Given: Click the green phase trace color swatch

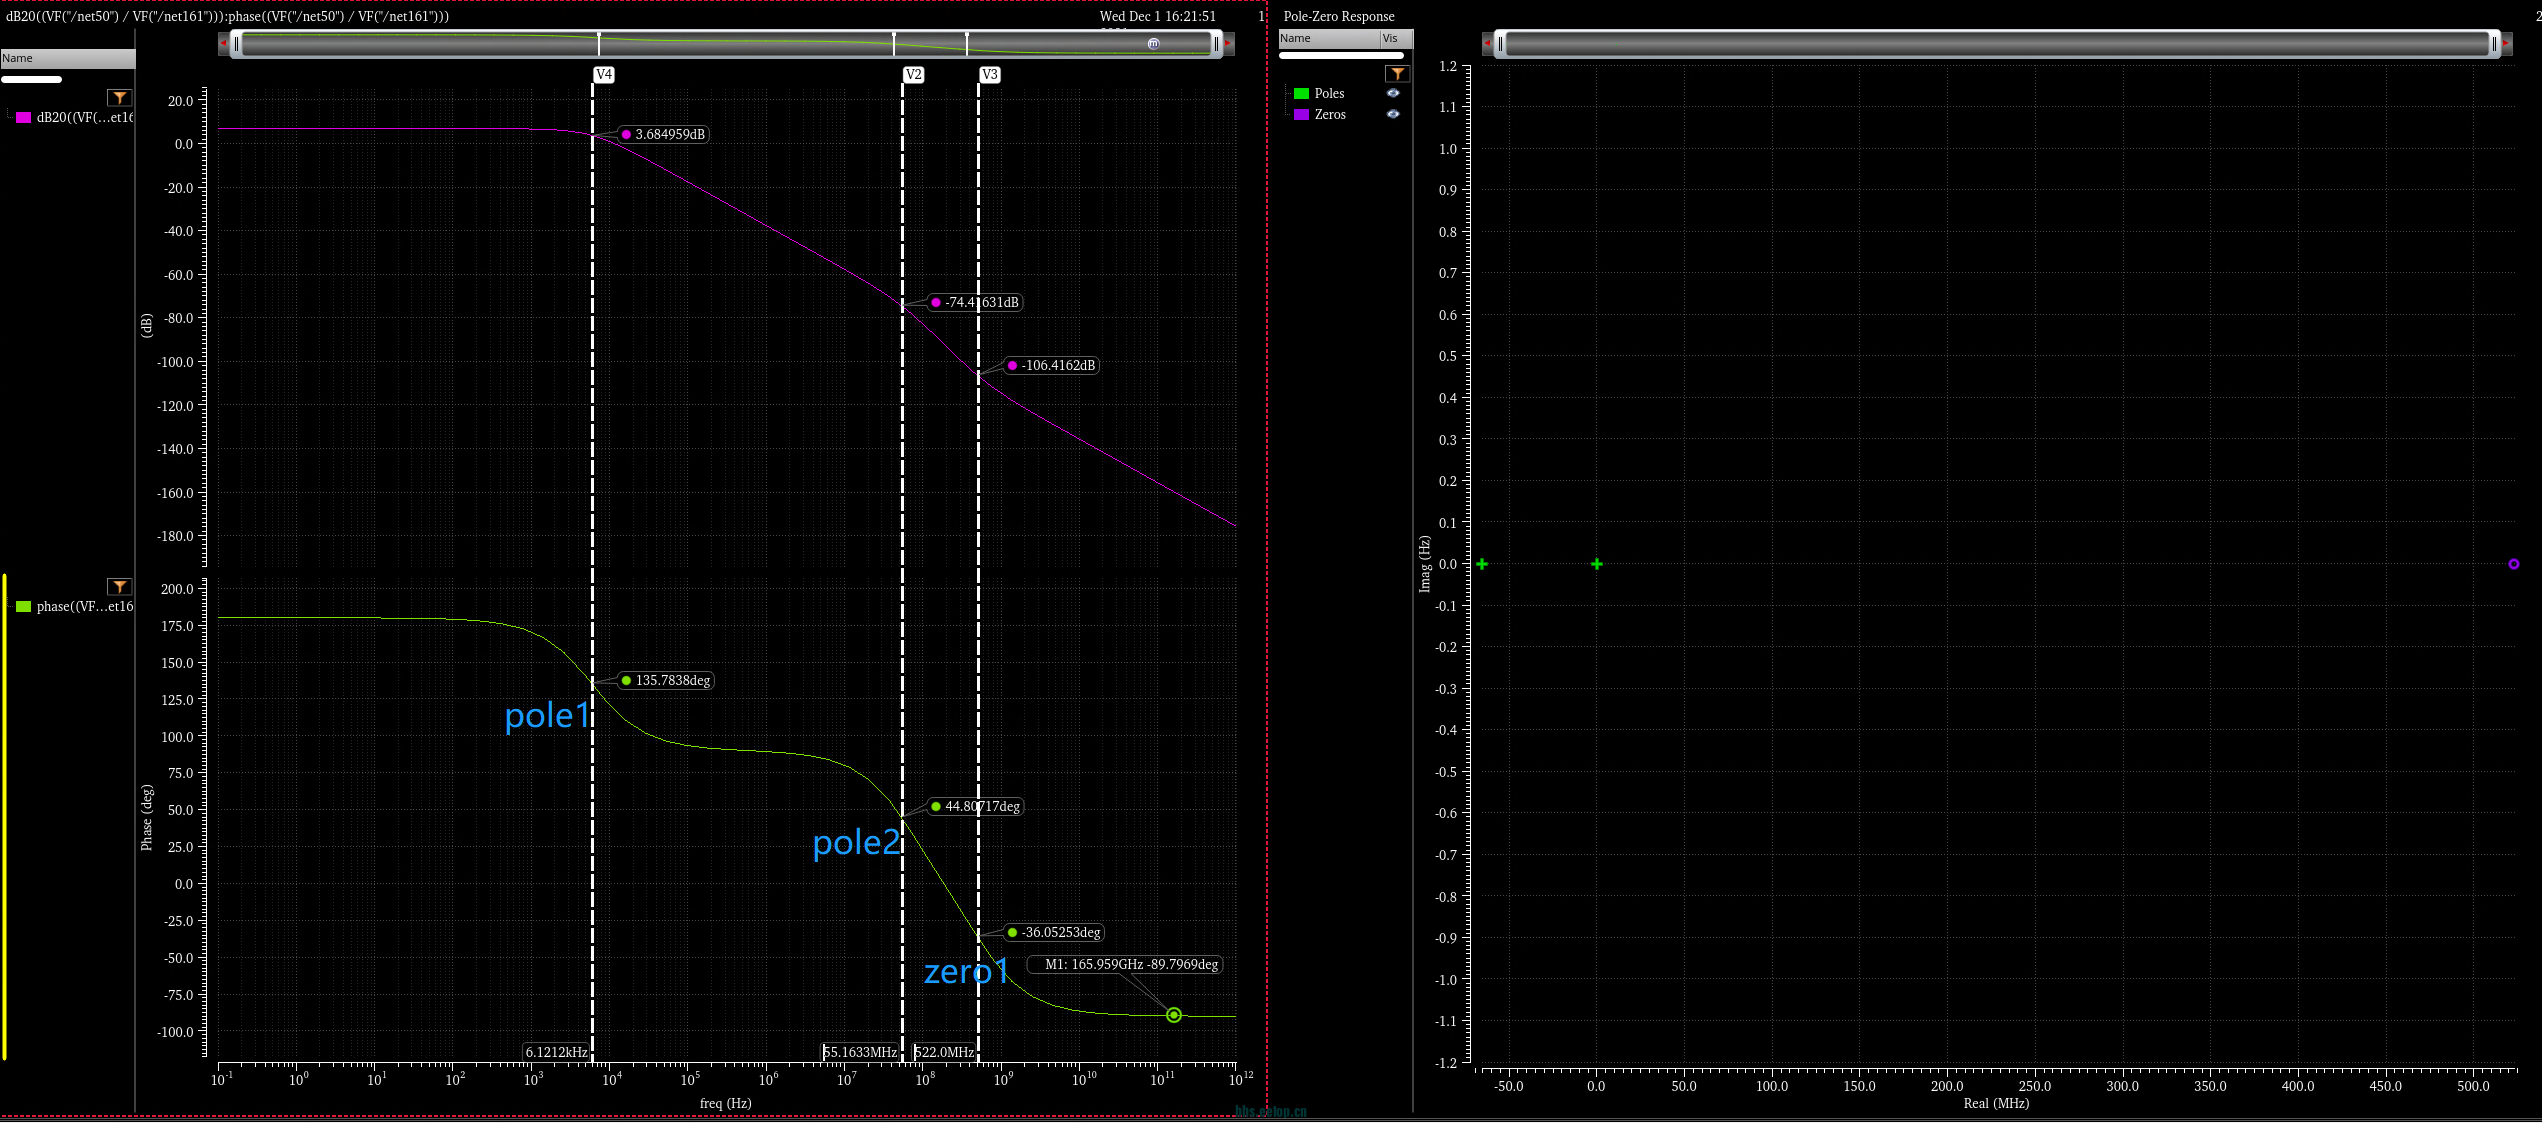Looking at the screenshot, I should pos(24,607).
